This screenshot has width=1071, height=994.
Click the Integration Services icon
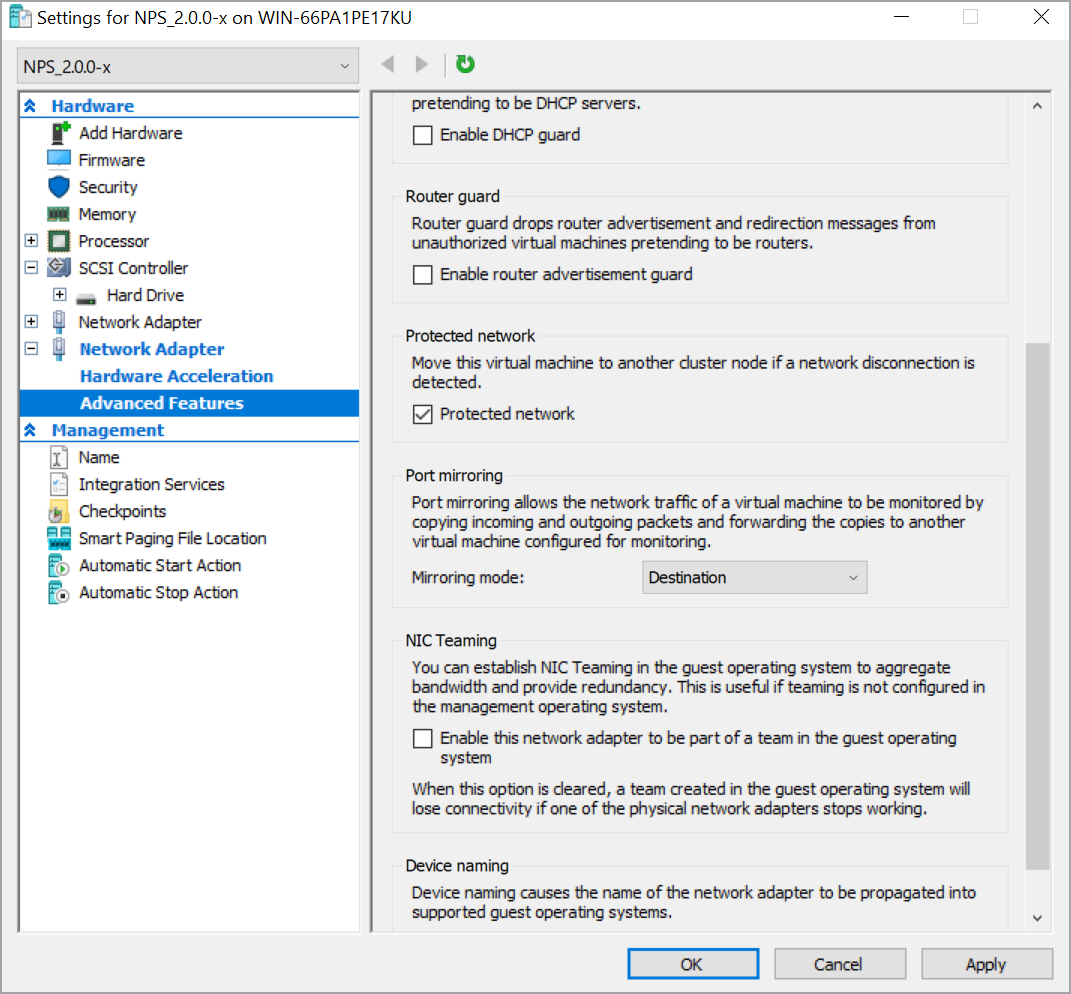(60, 483)
